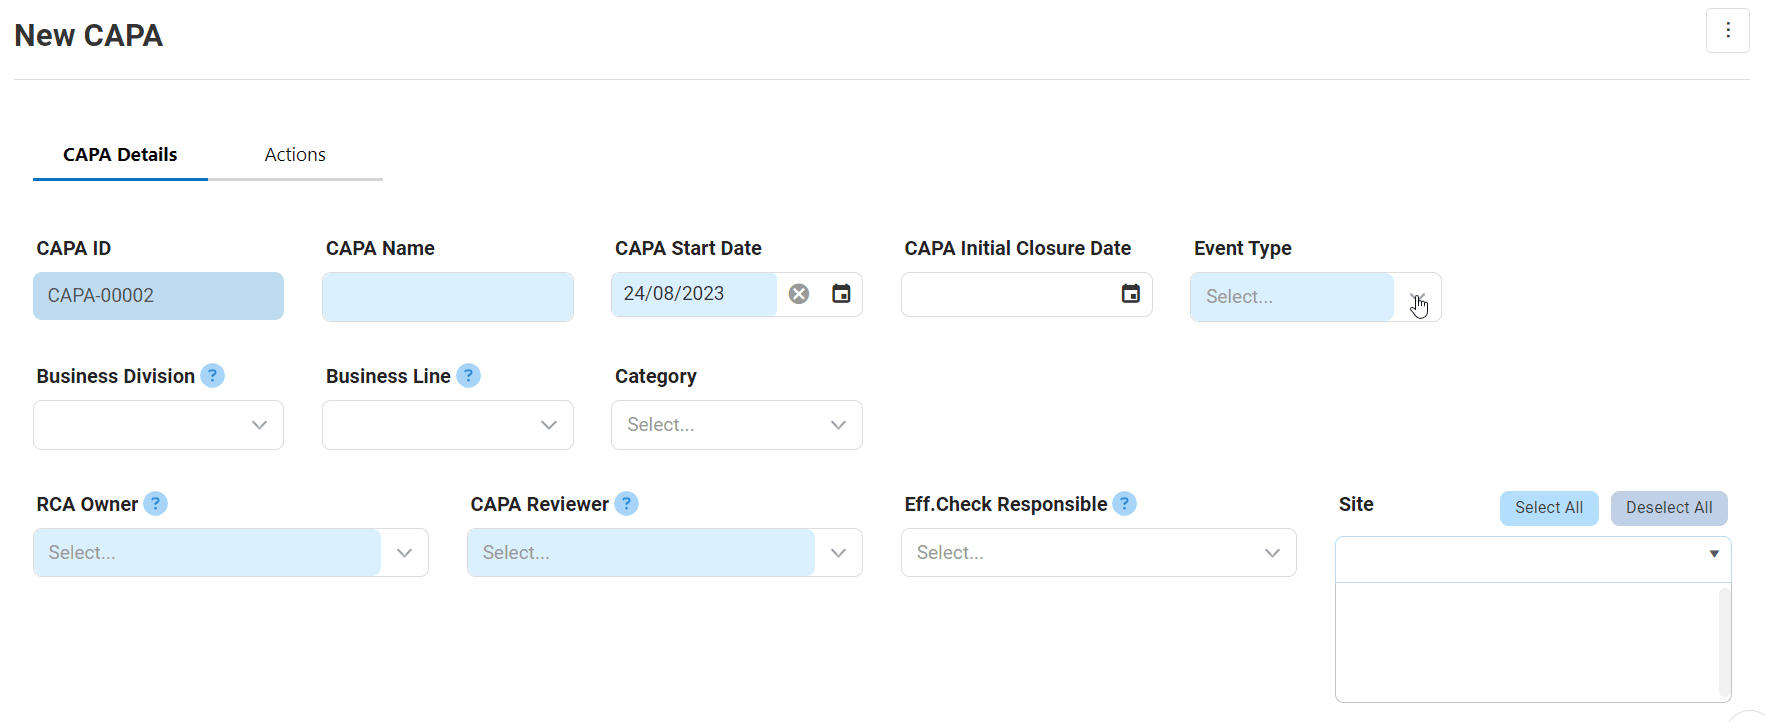Open the Business Line dropdown
This screenshot has width=1765, height=722.
click(548, 425)
